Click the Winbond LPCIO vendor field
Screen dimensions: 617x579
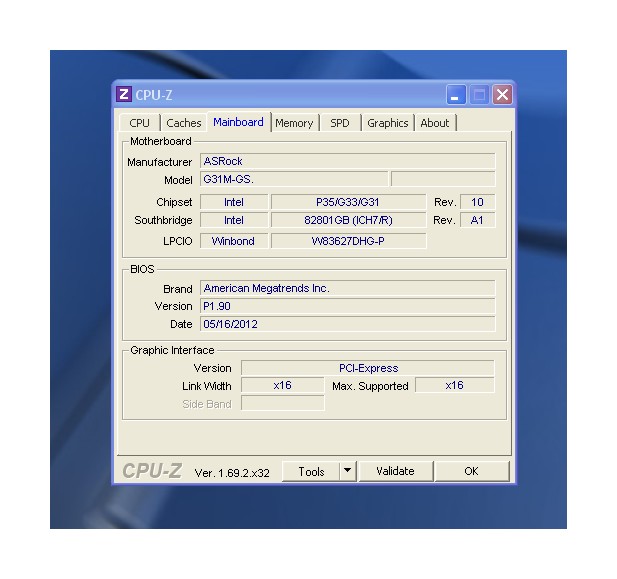[234, 241]
